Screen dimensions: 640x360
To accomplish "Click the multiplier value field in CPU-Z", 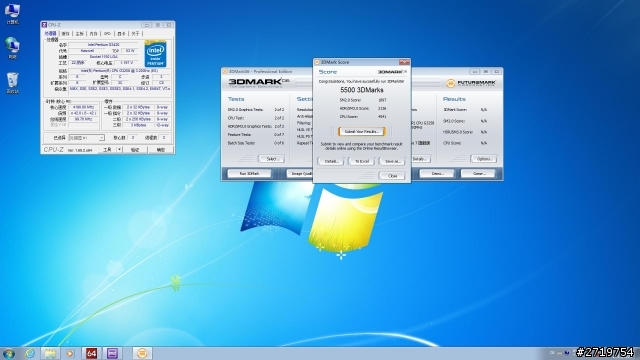I will pos(83,113).
